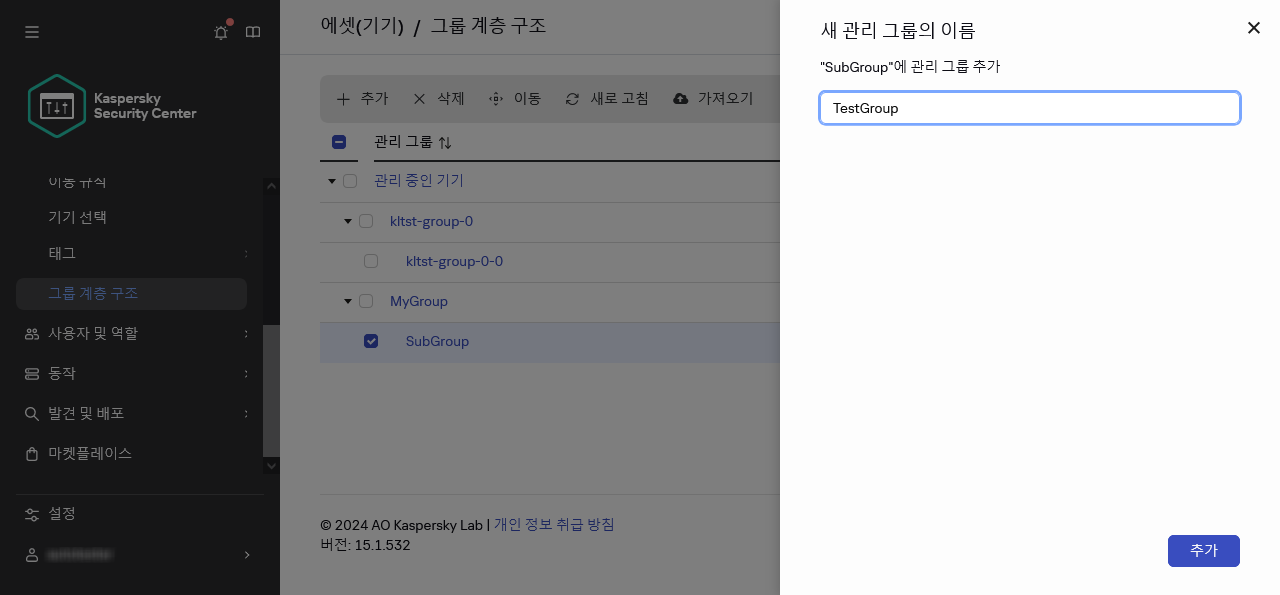
Task: Click the blue 추가 button in the dialog
Action: pyautogui.click(x=1203, y=550)
